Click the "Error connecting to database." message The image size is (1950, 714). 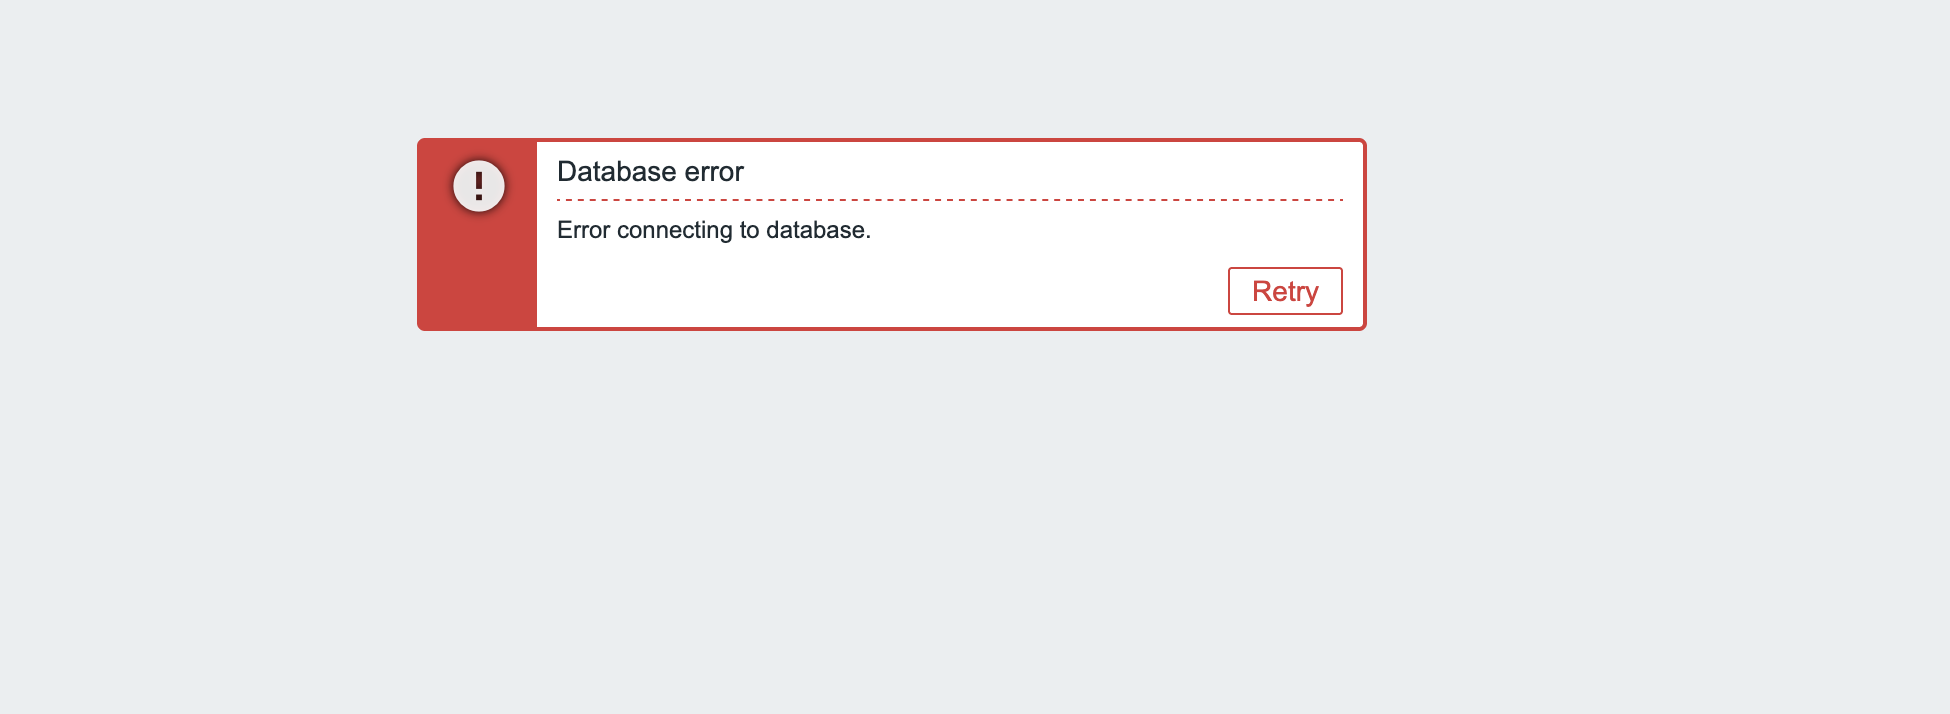pyautogui.click(x=713, y=230)
